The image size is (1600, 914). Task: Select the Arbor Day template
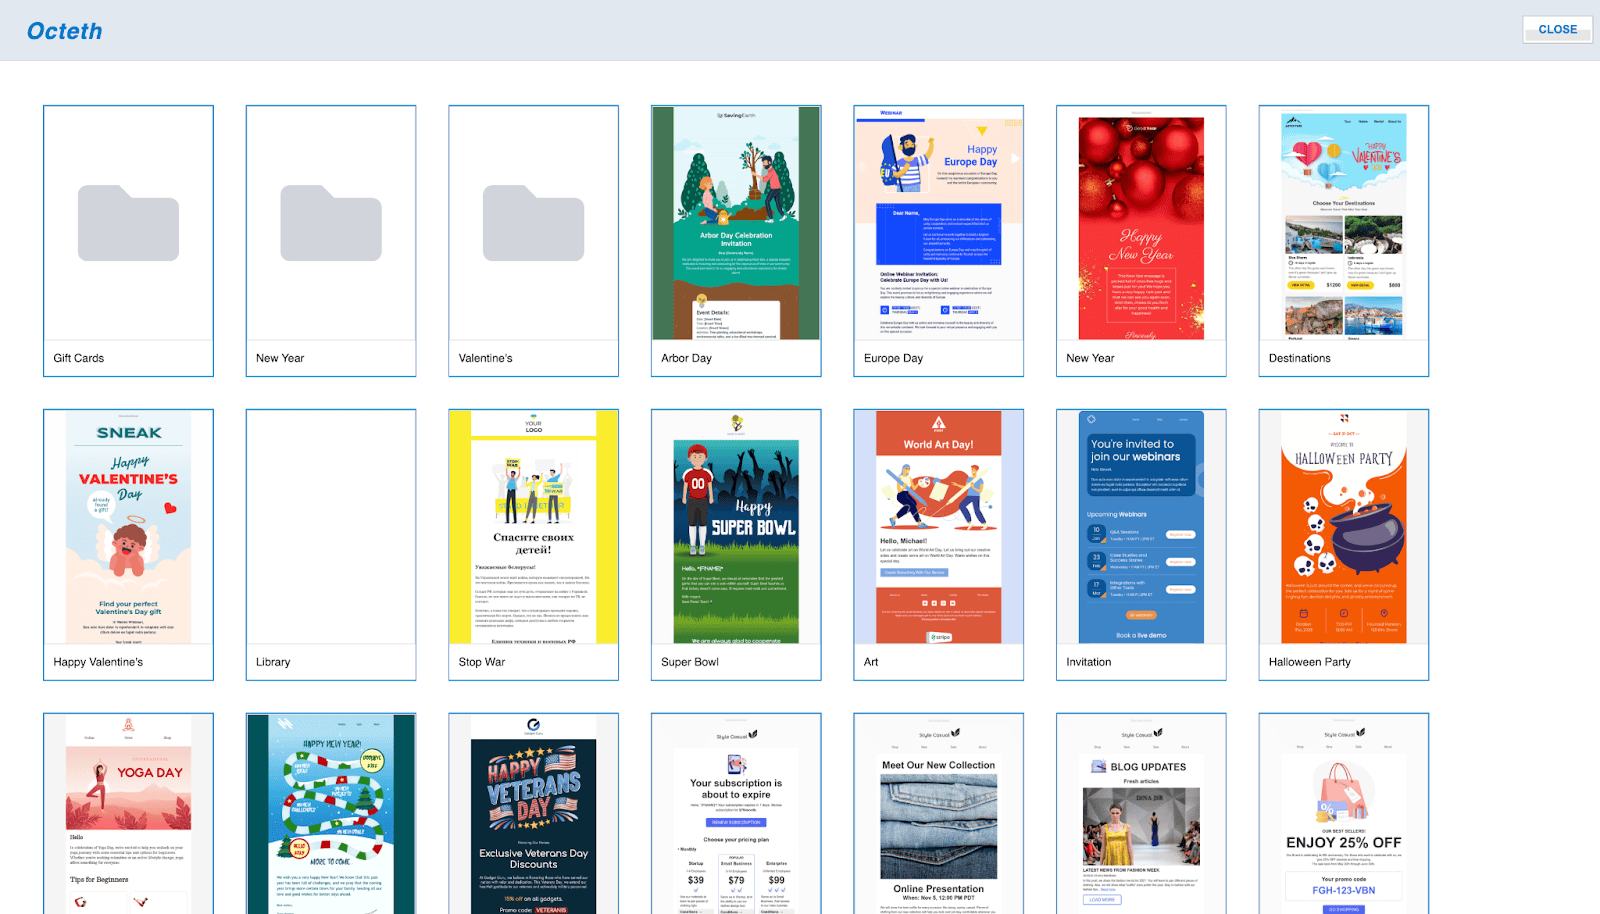[736, 230]
